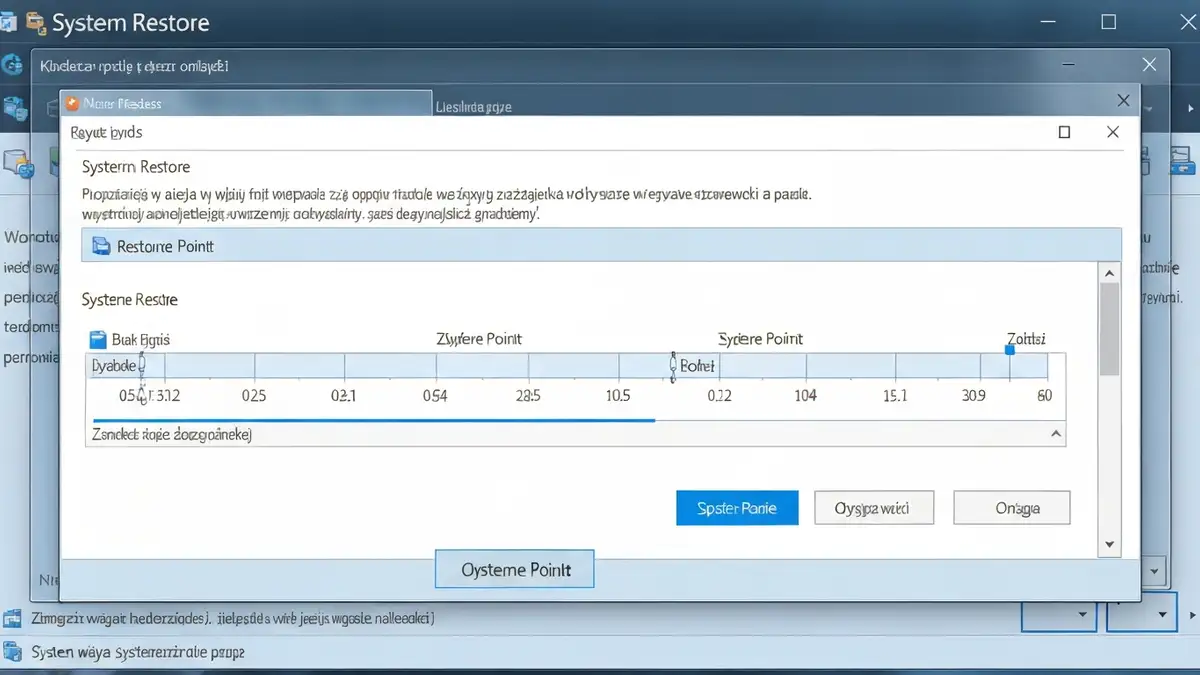Image resolution: width=1200 pixels, height=675 pixels.
Task: Click the value 104 on timeline
Action: pyautogui.click(x=805, y=395)
